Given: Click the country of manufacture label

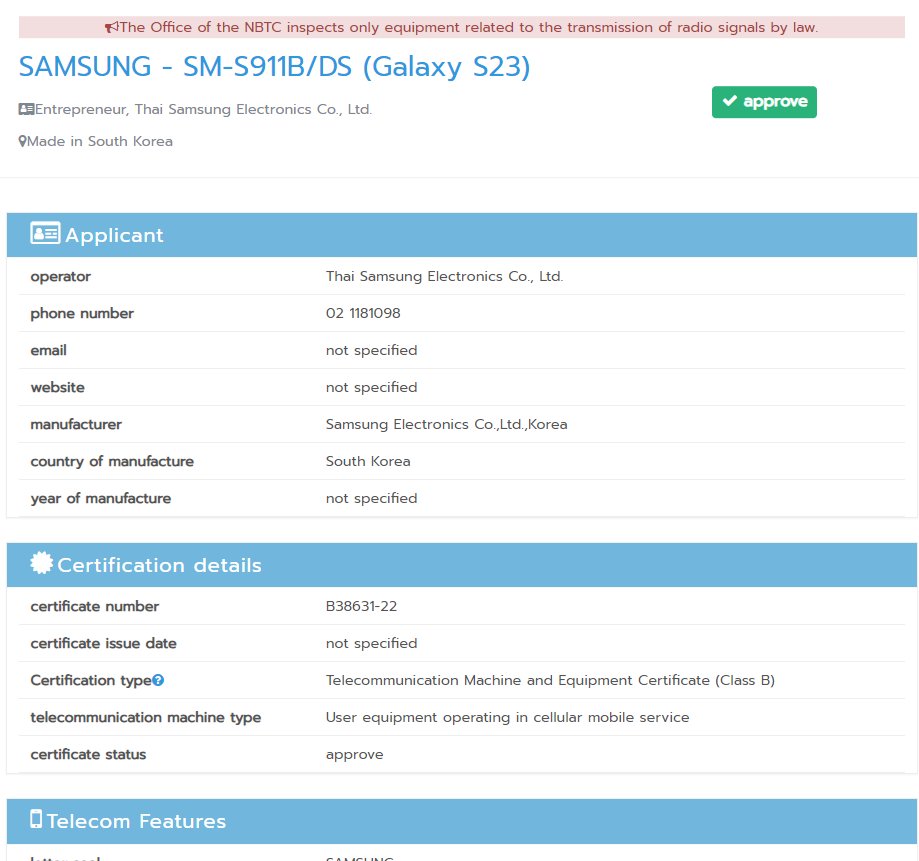Looking at the screenshot, I should (112, 461).
